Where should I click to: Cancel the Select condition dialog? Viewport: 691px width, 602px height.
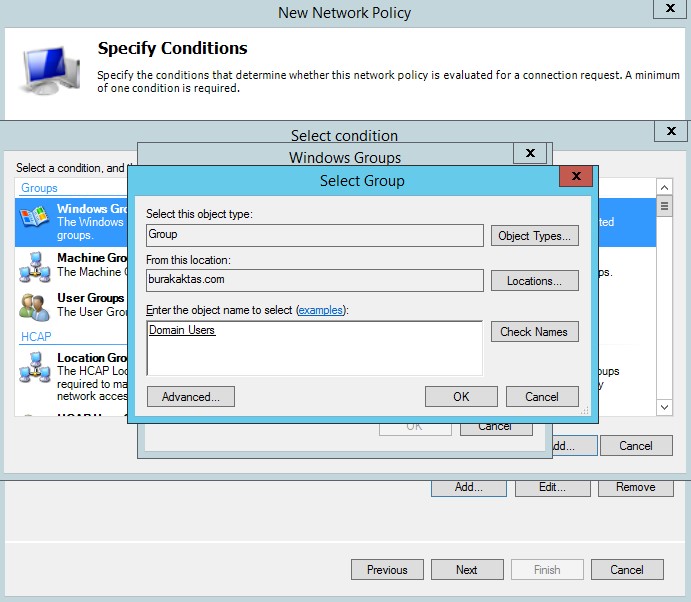pos(636,446)
